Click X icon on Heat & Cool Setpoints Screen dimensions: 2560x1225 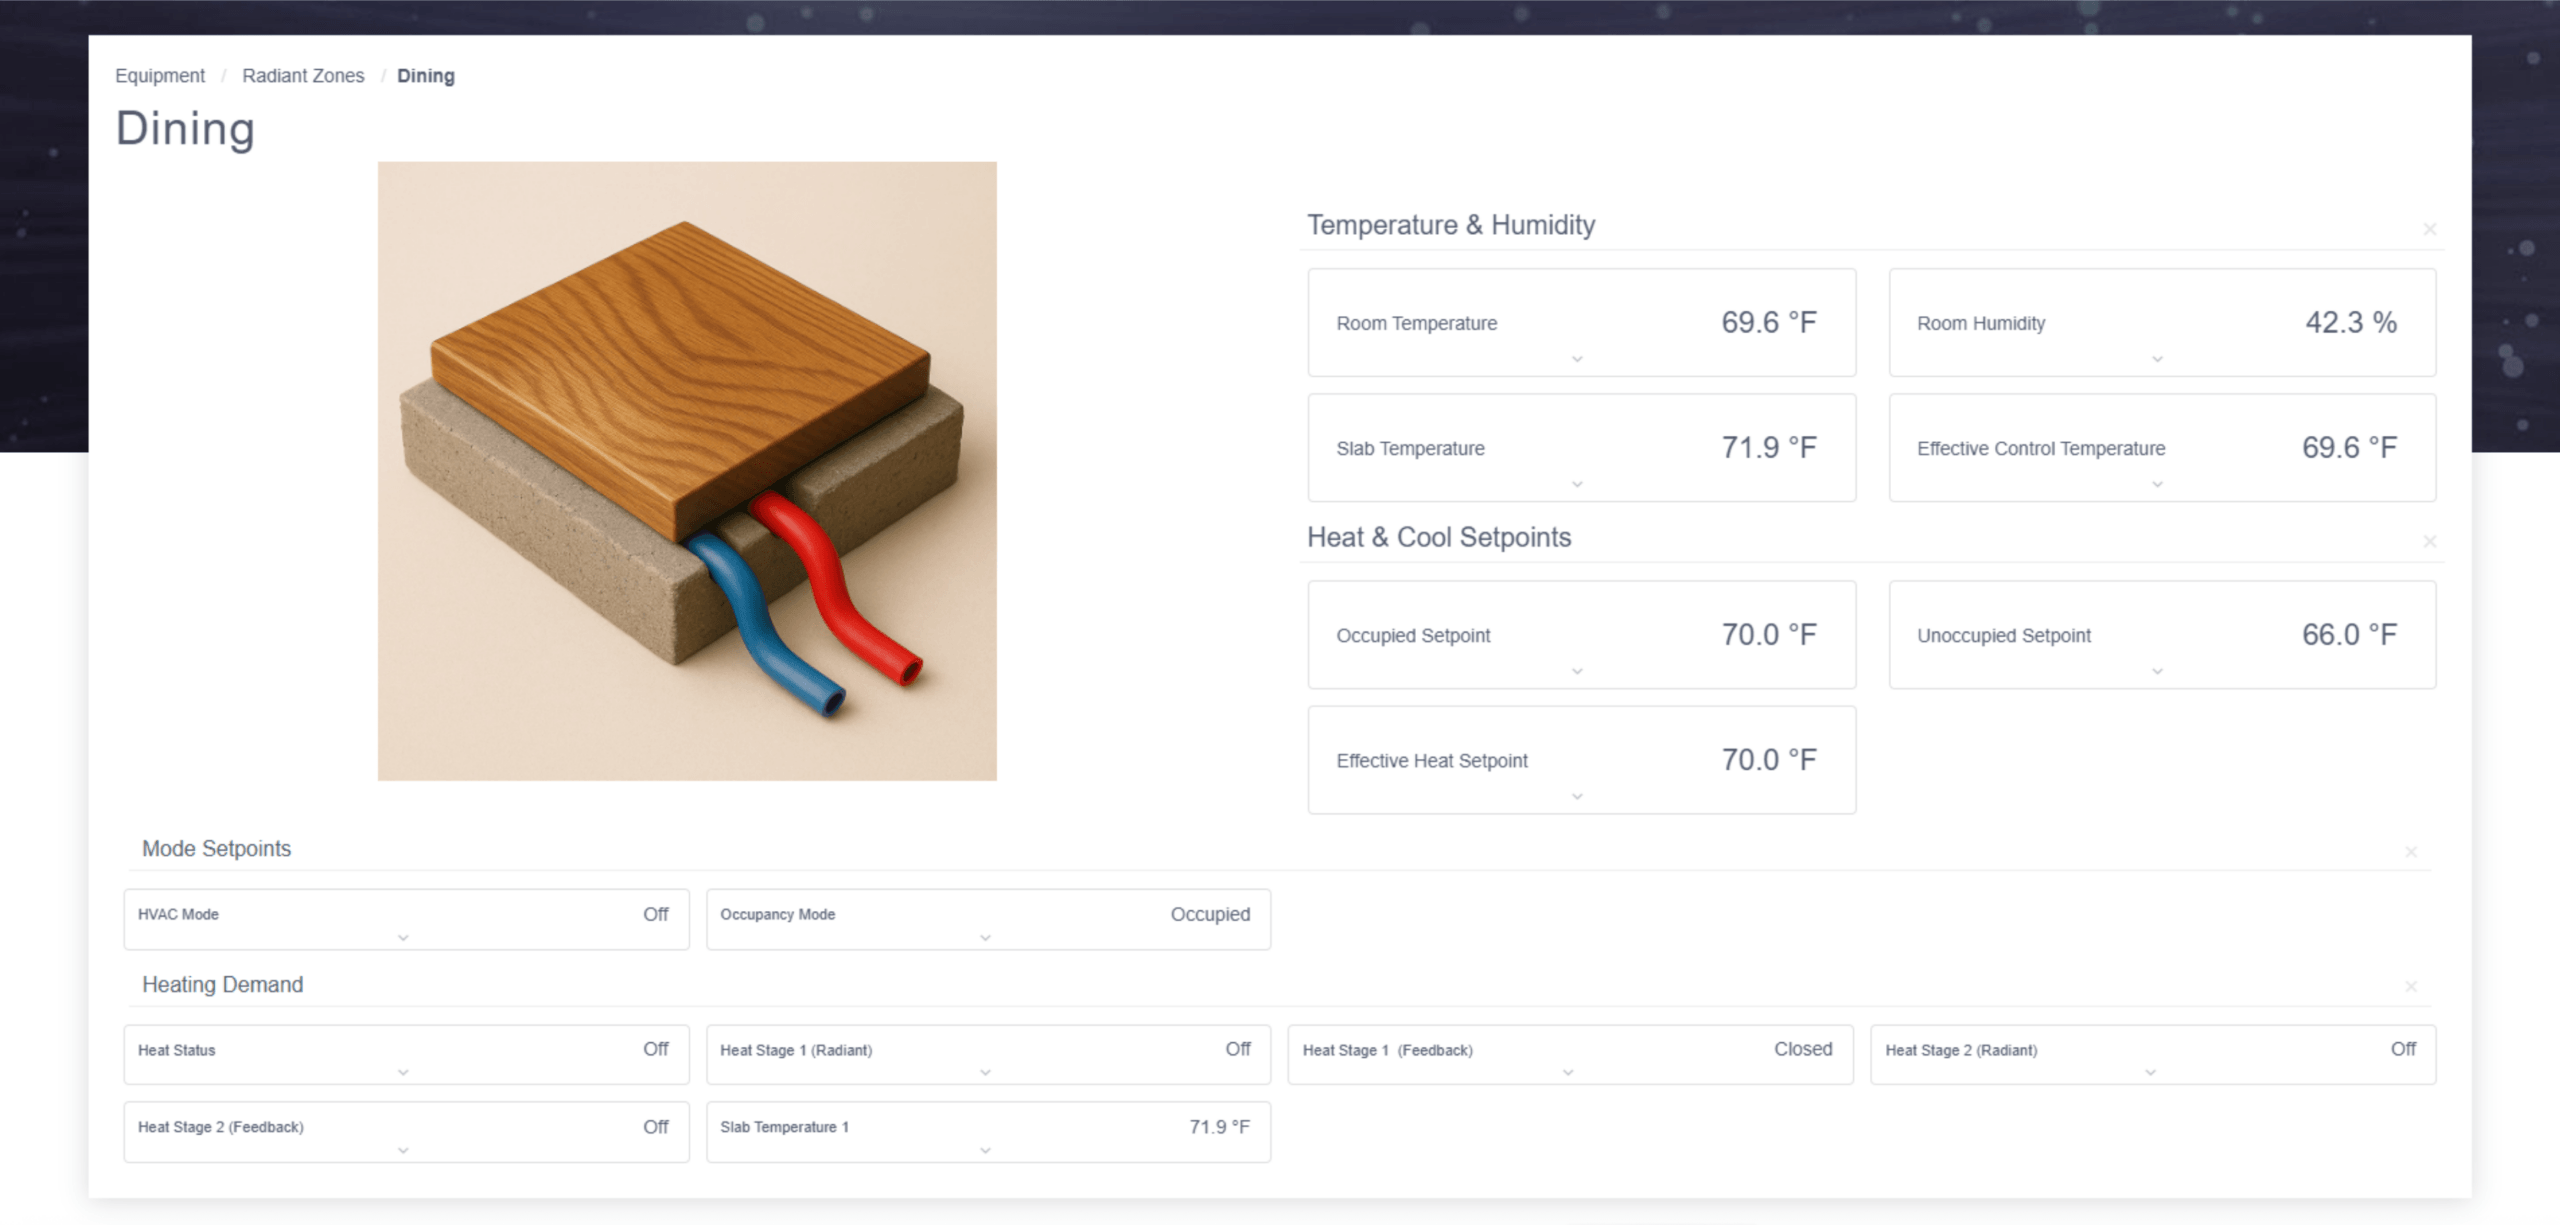coord(2429,541)
